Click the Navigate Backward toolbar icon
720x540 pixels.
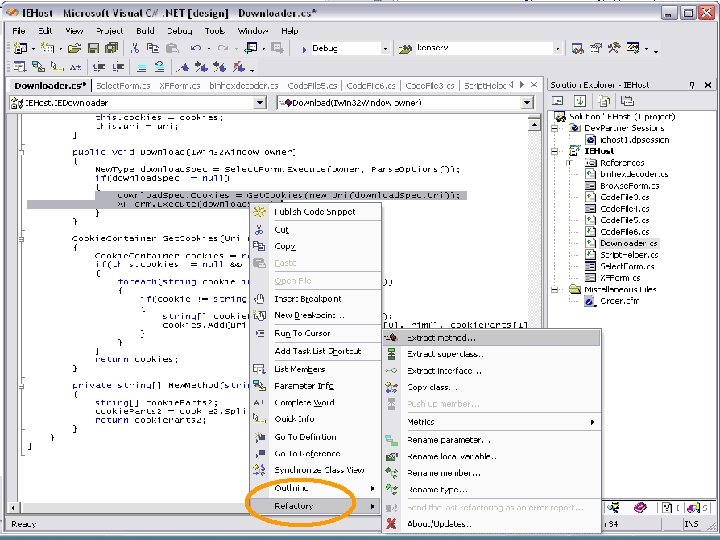(x=251, y=48)
